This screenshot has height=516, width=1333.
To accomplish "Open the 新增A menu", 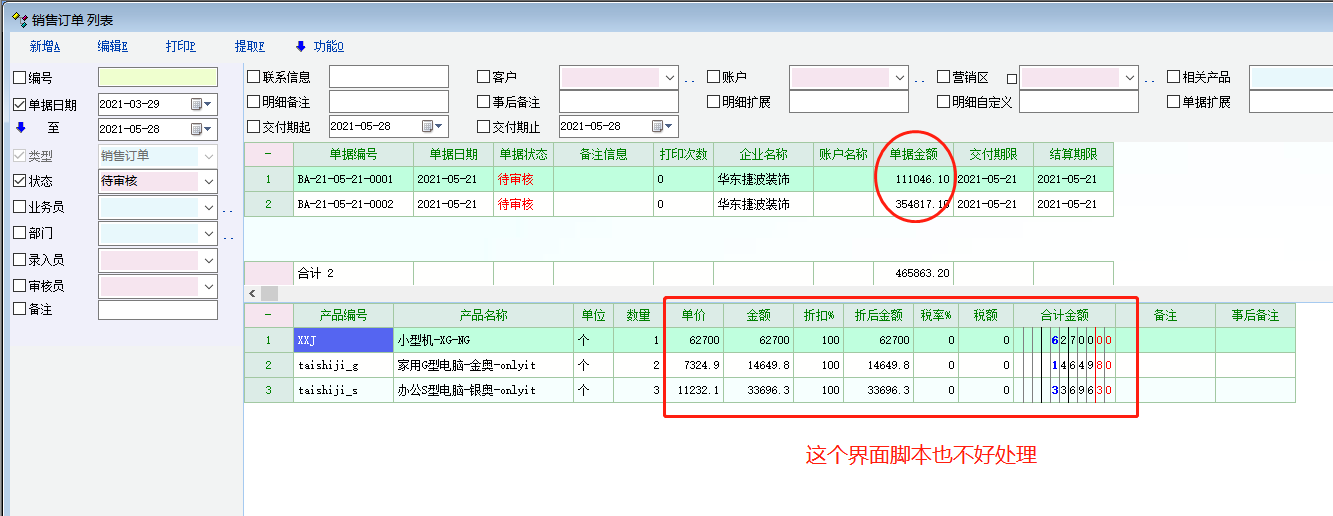I will click(x=45, y=46).
